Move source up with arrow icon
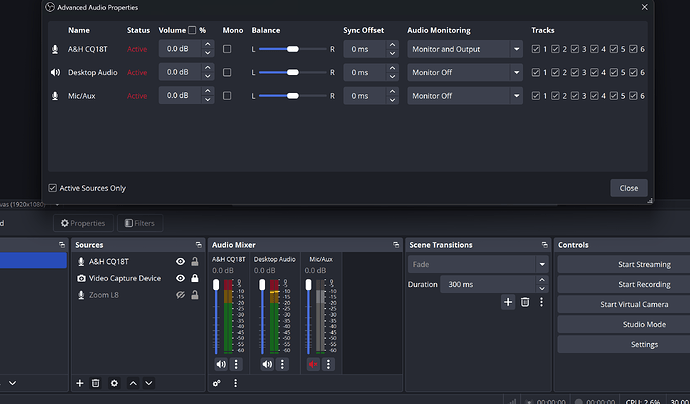This screenshot has height=404, width=690. click(133, 383)
